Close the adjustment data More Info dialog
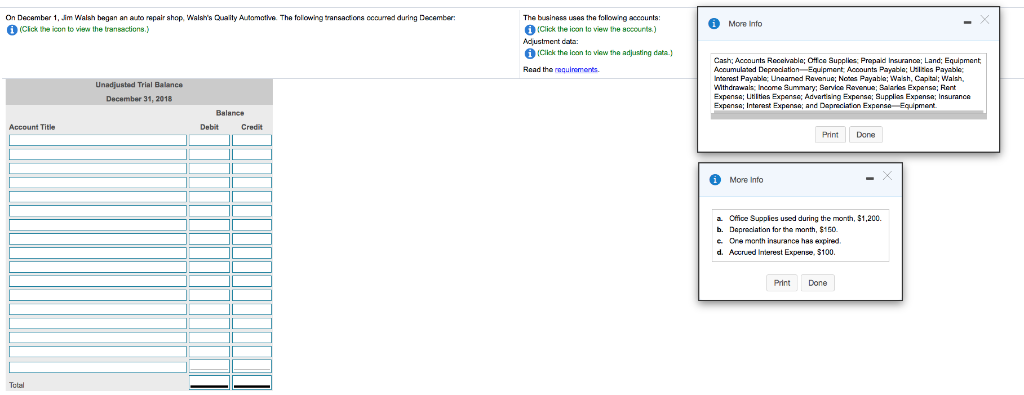 click(x=886, y=175)
